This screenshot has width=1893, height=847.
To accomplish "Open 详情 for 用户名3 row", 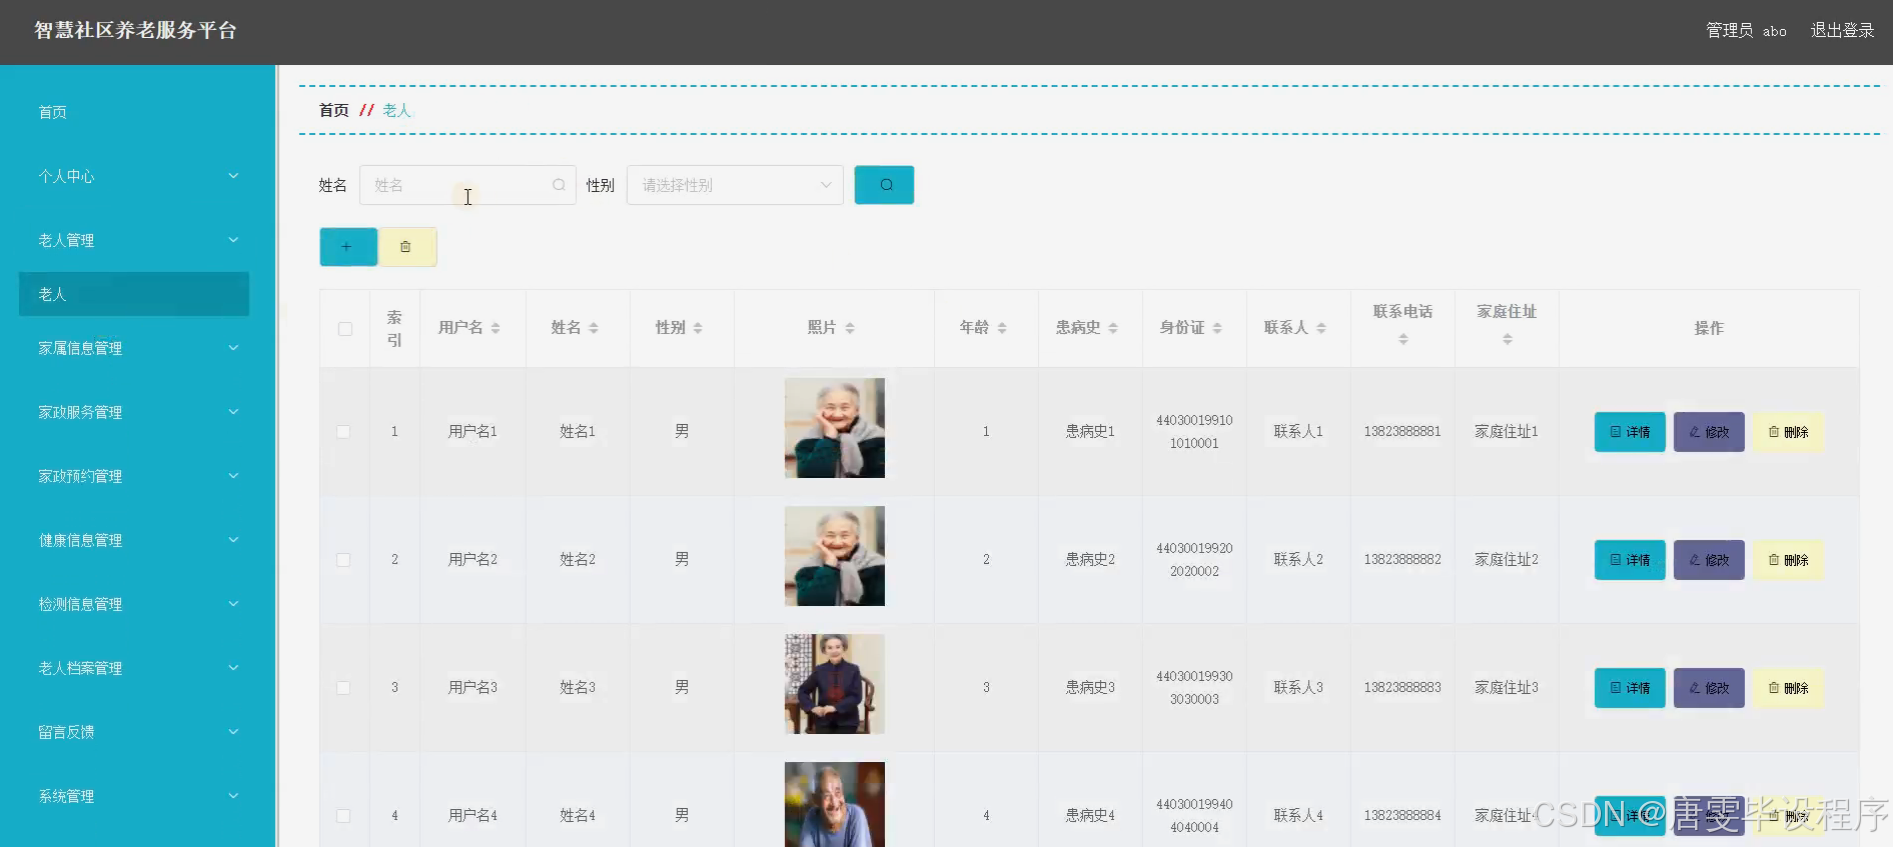I will pyautogui.click(x=1630, y=688).
